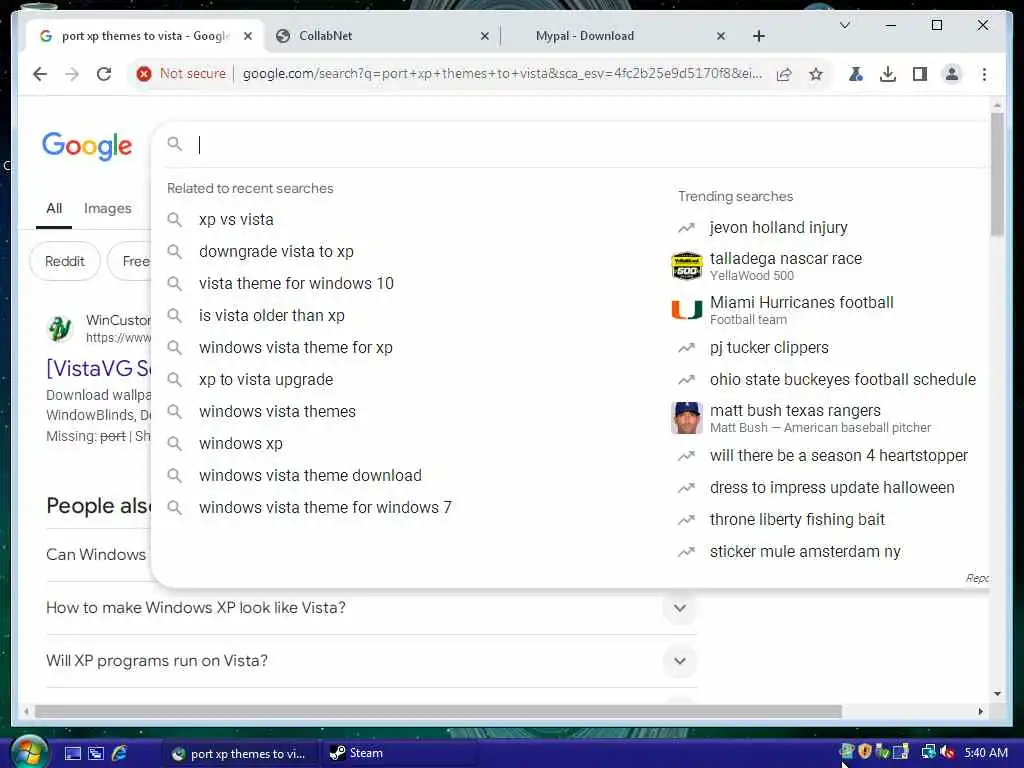Select the All results tab
Image resolution: width=1024 pixels, height=768 pixels.
click(54, 209)
